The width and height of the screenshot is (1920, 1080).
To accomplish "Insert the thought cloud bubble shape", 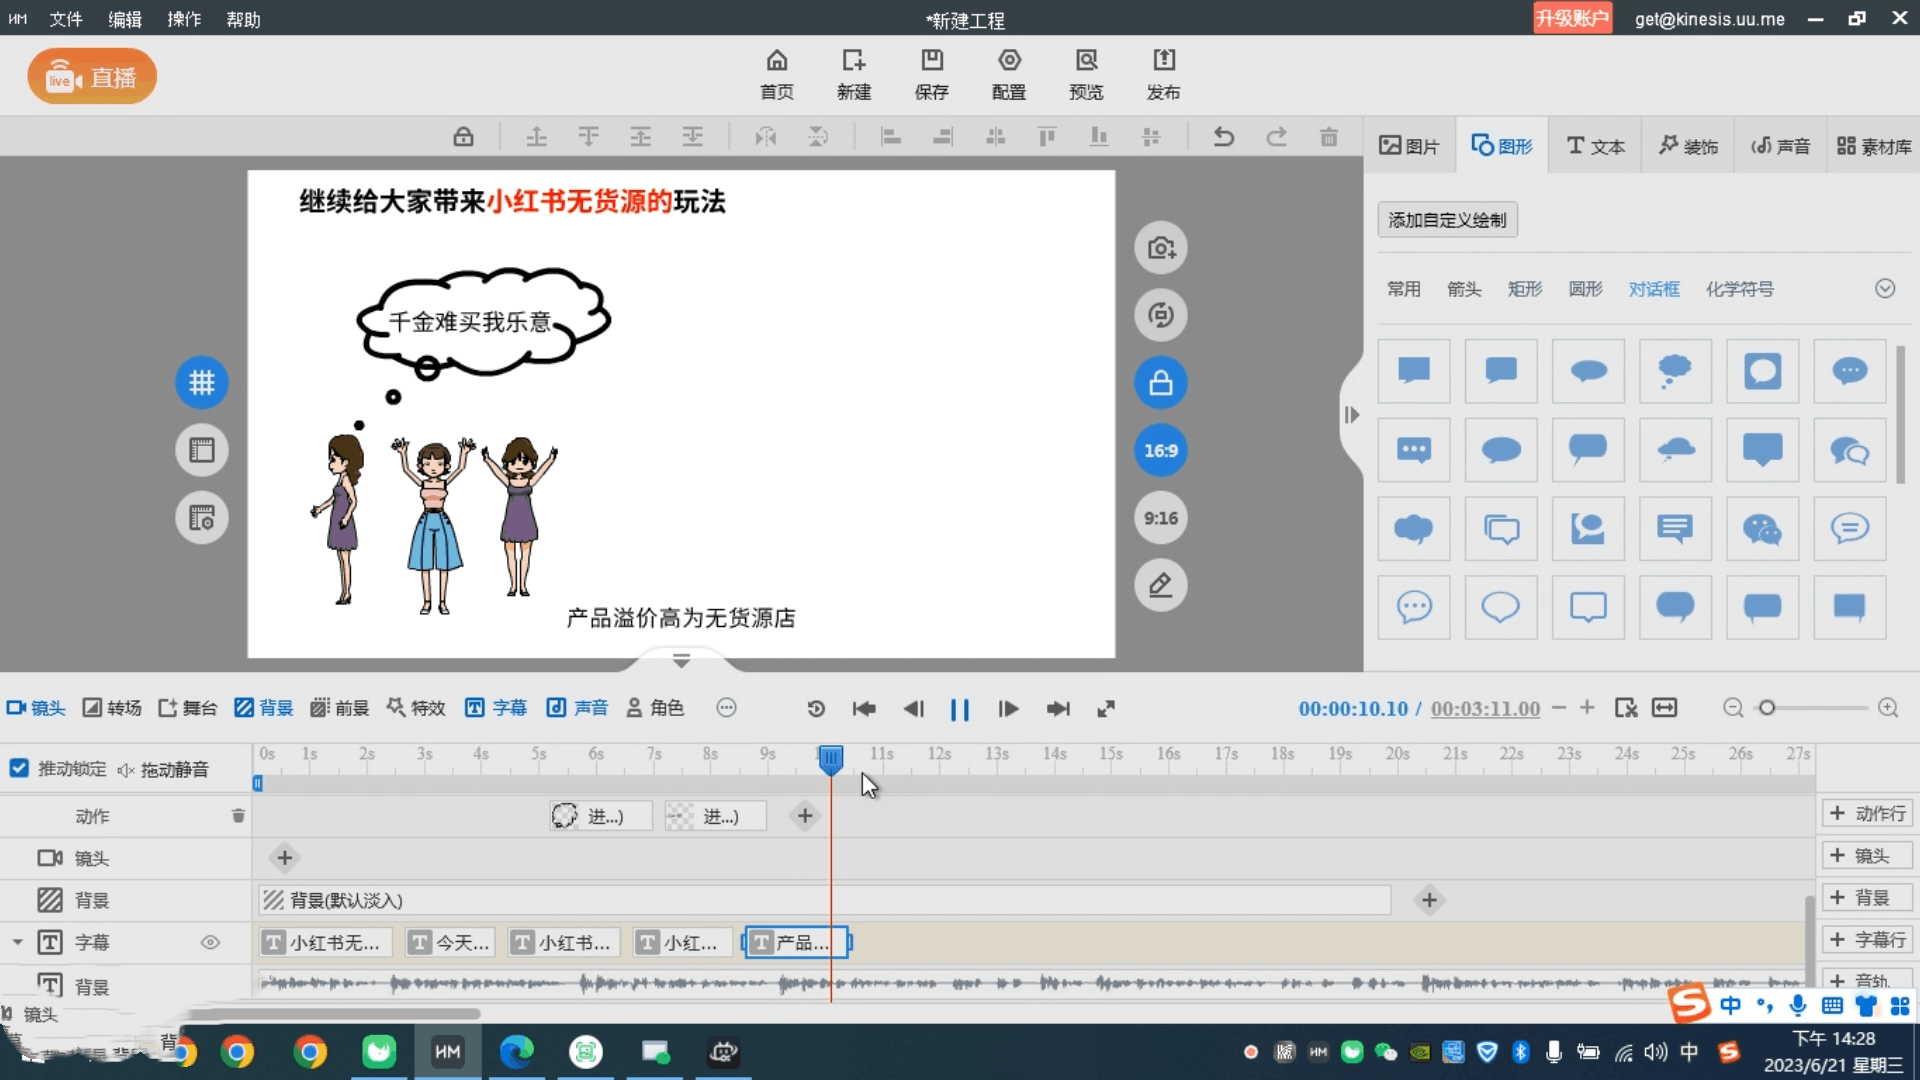I will (1675, 371).
